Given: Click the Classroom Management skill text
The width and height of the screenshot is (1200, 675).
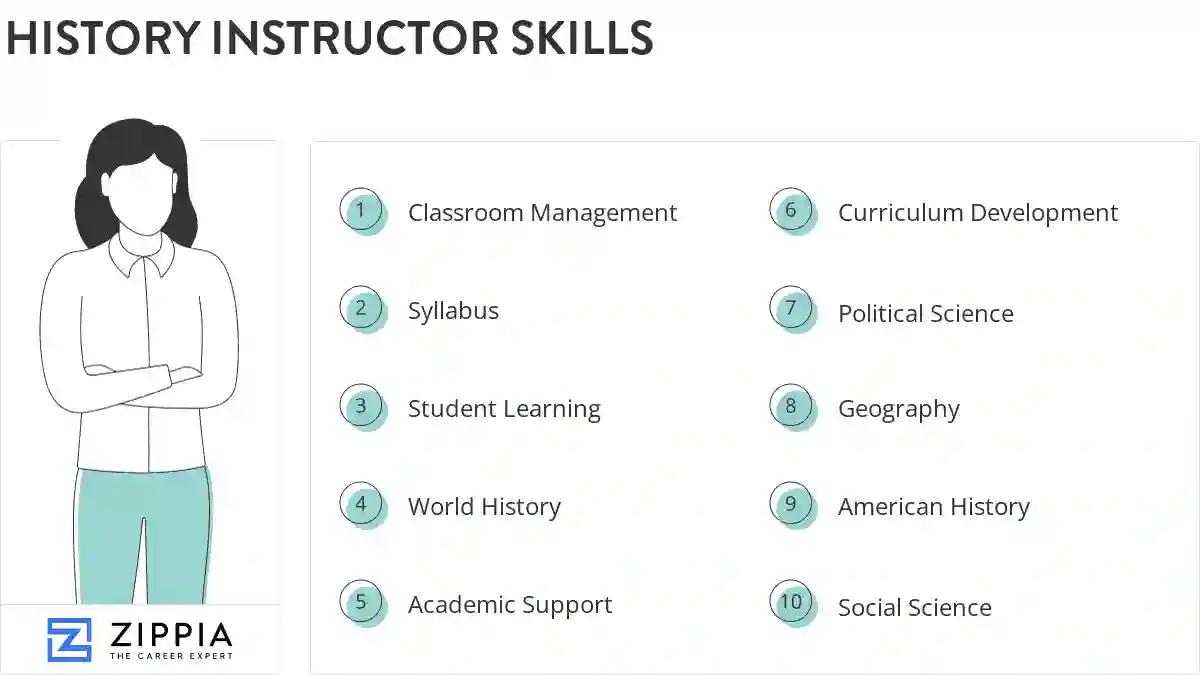Looking at the screenshot, I should 542,213.
